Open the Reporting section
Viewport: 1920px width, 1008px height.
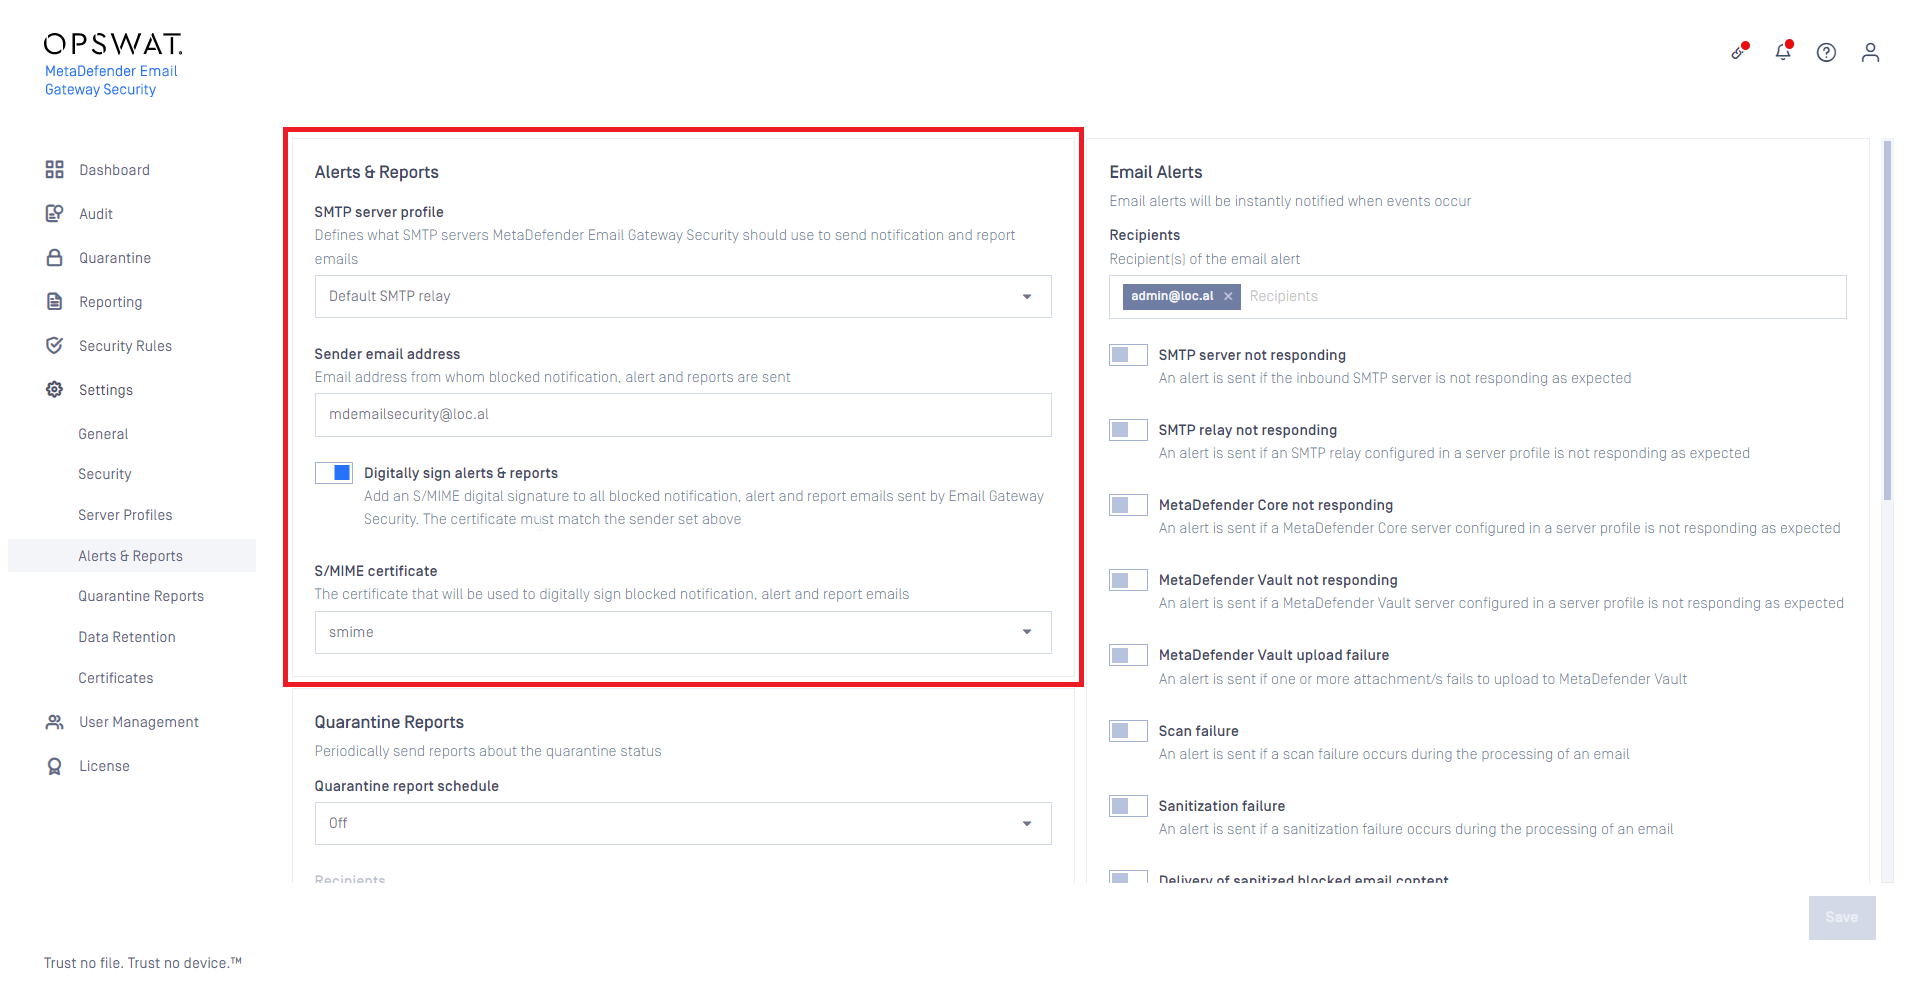click(x=110, y=302)
